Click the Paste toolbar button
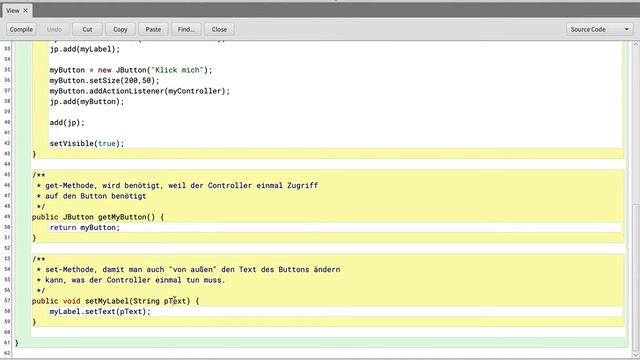This screenshot has width=640, height=360. tap(153, 29)
